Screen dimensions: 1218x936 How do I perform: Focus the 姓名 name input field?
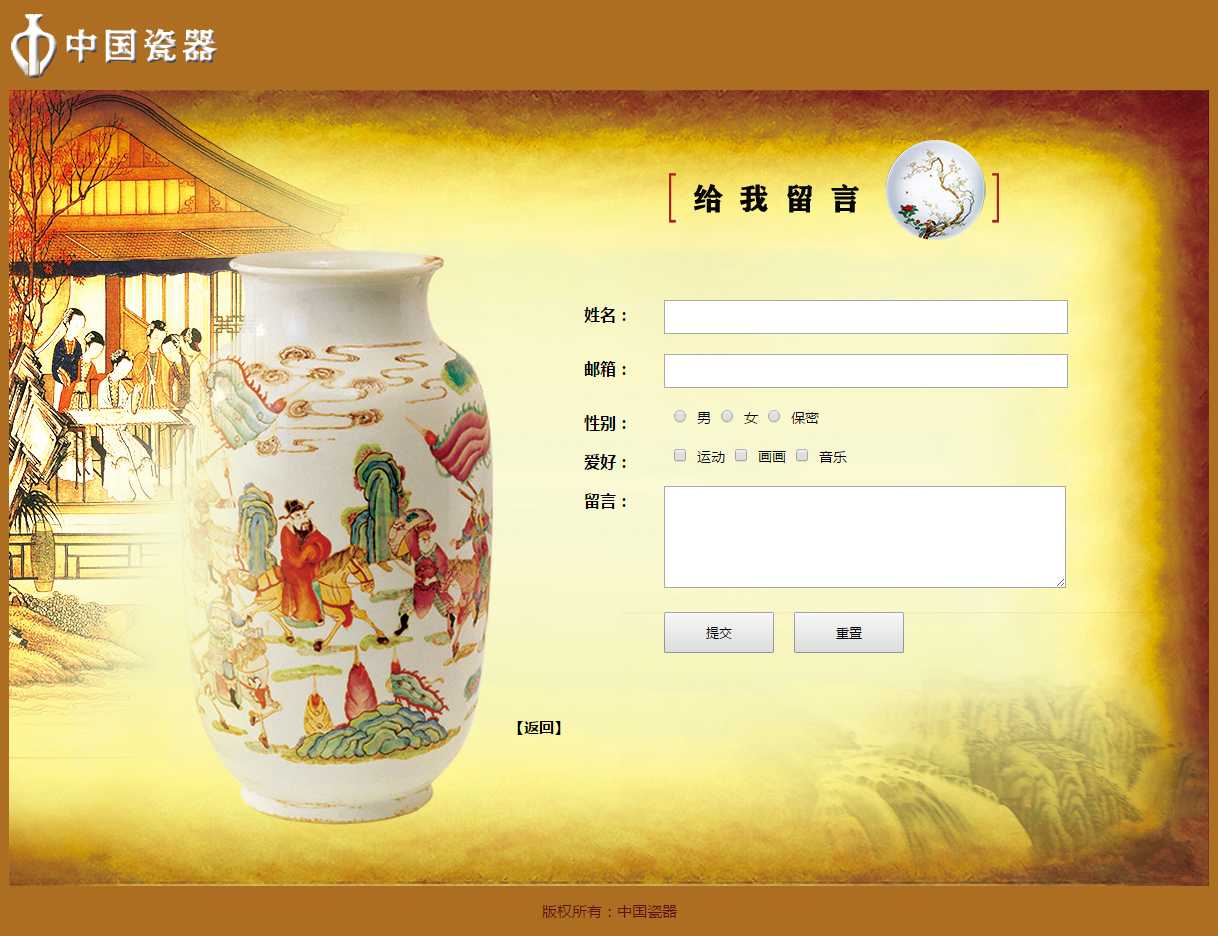click(866, 317)
